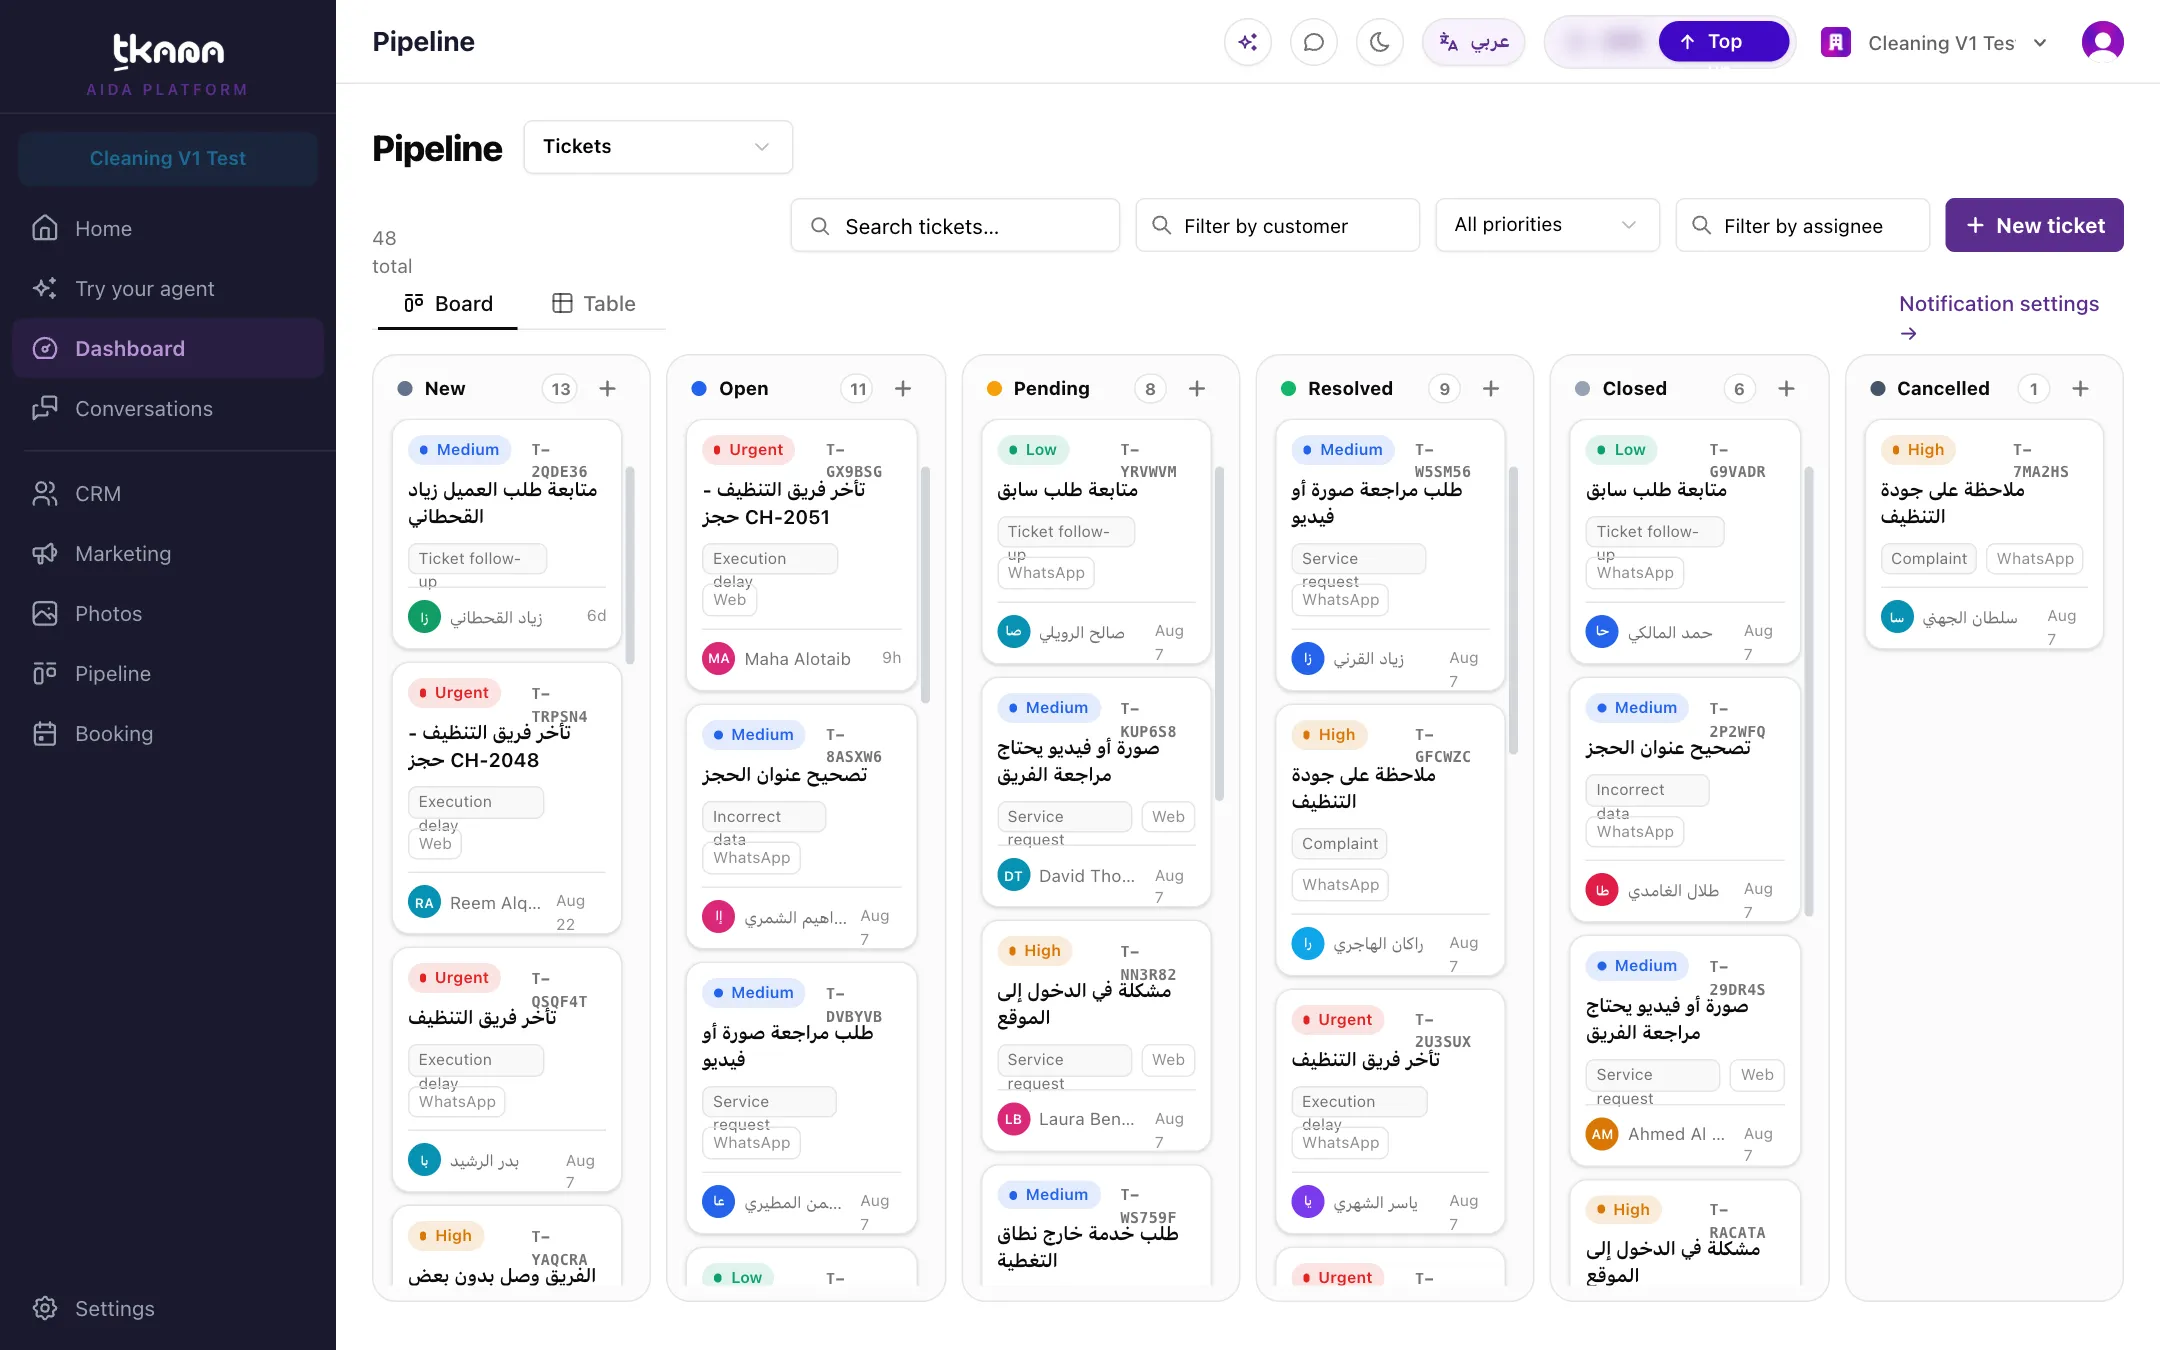Click the CRM people icon in sidebar
Image resolution: width=2160 pixels, height=1350 pixels.
(x=45, y=494)
